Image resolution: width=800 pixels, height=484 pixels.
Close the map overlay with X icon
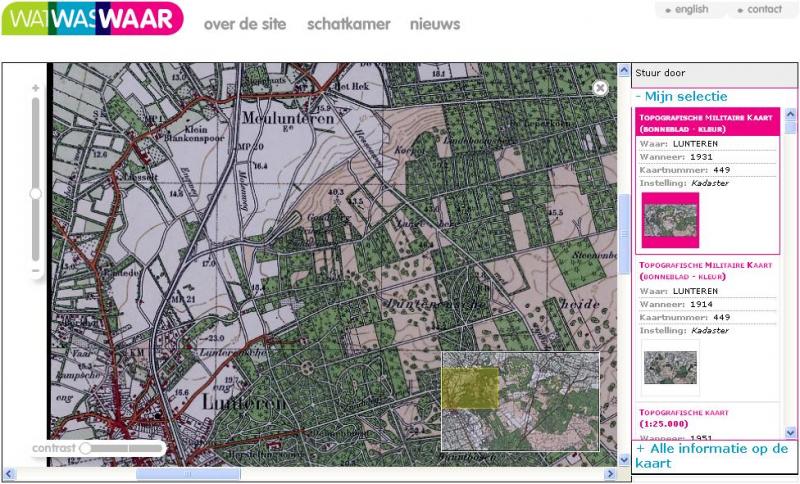[x=600, y=88]
